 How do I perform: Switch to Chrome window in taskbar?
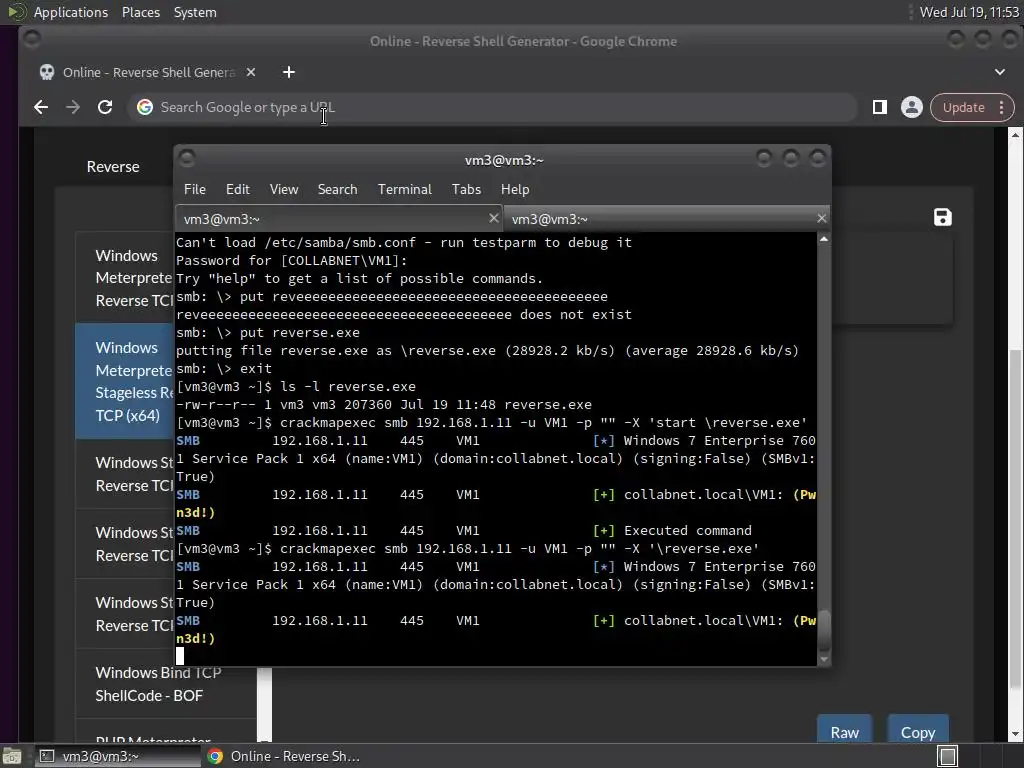pos(286,756)
